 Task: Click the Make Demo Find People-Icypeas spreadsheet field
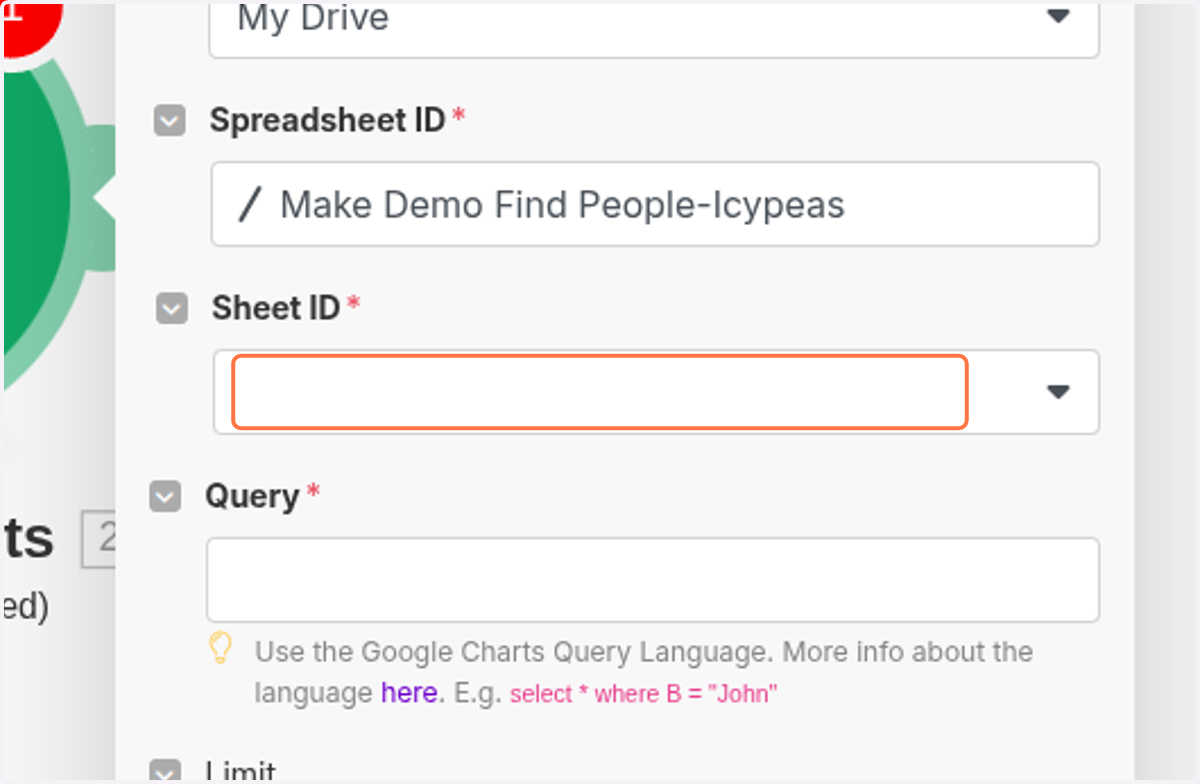tap(654, 204)
